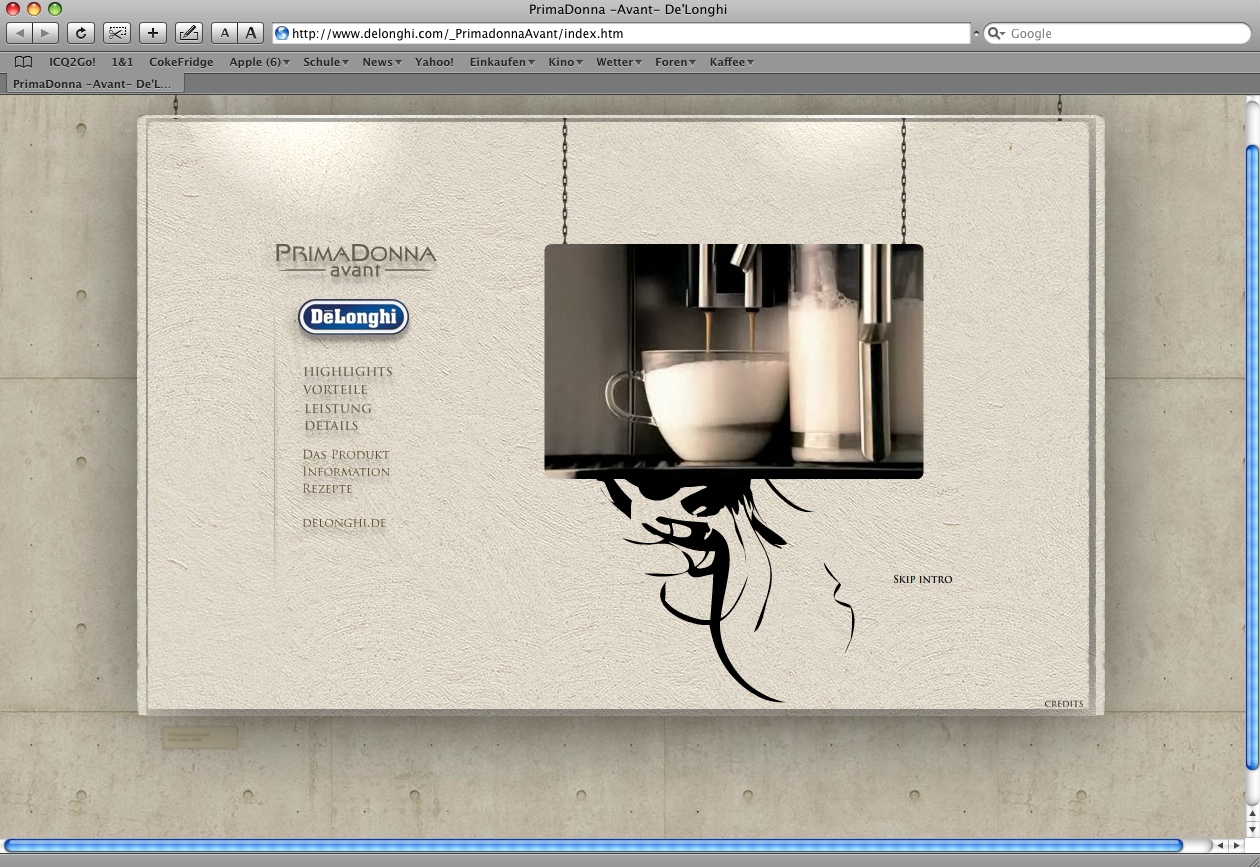Click the horizontal blue scrollbar

594,846
